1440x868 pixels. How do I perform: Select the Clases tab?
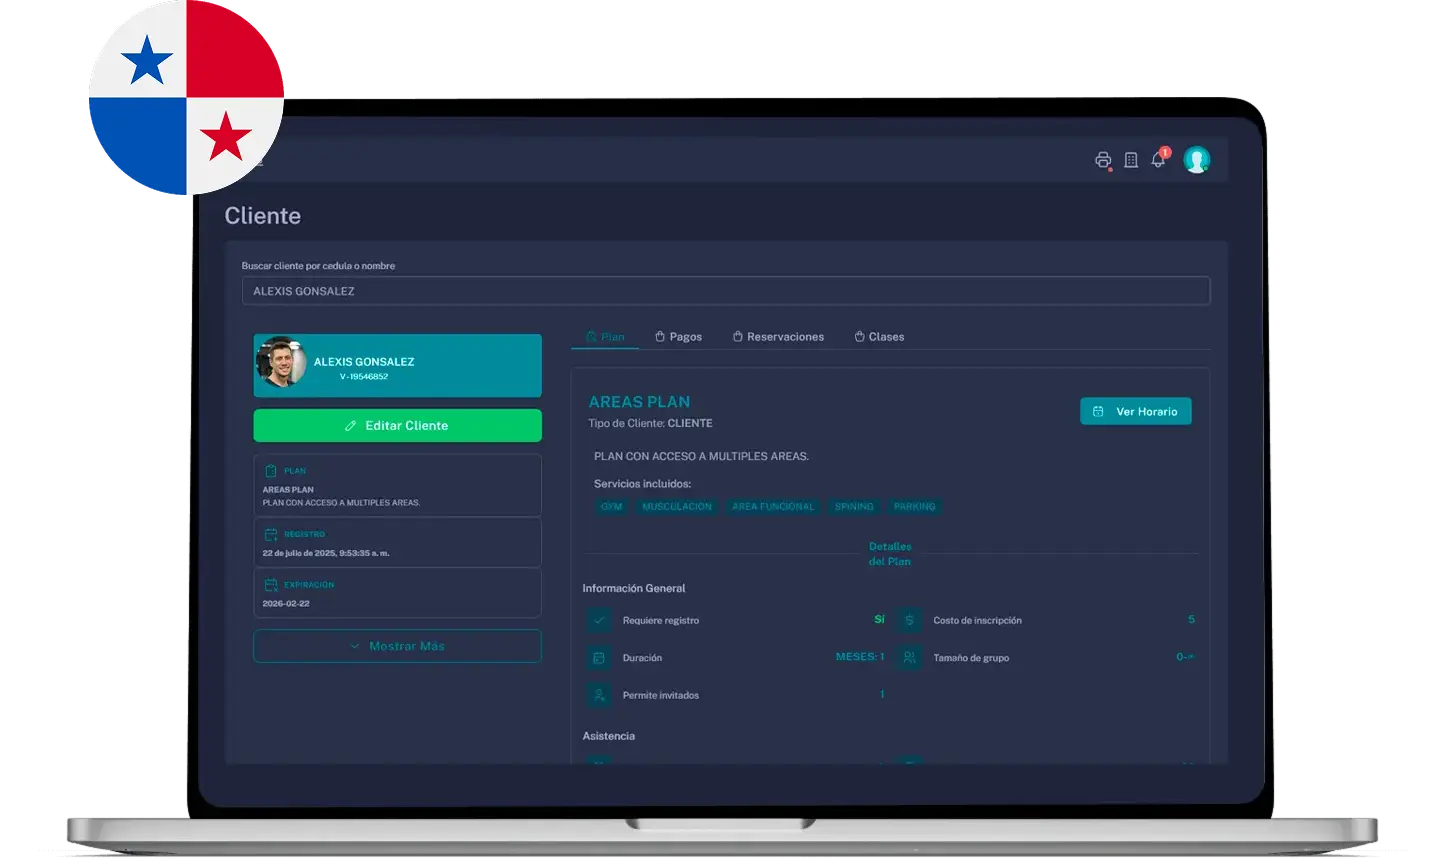[879, 337]
